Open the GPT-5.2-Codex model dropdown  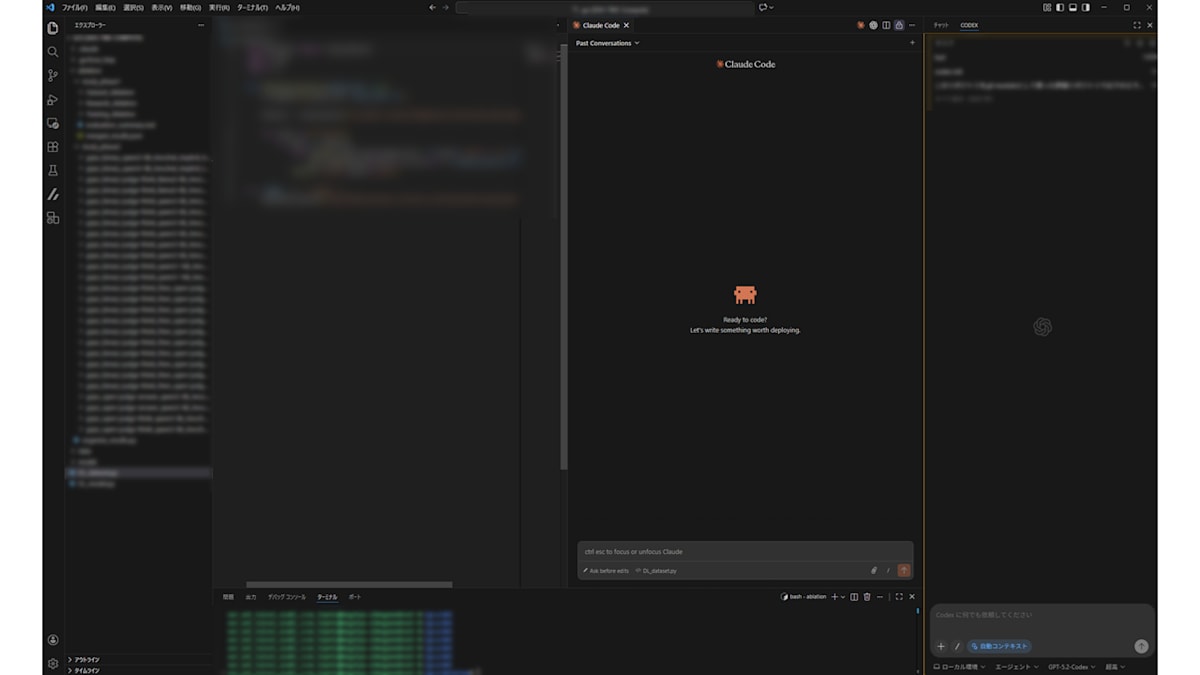pos(1072,667)
